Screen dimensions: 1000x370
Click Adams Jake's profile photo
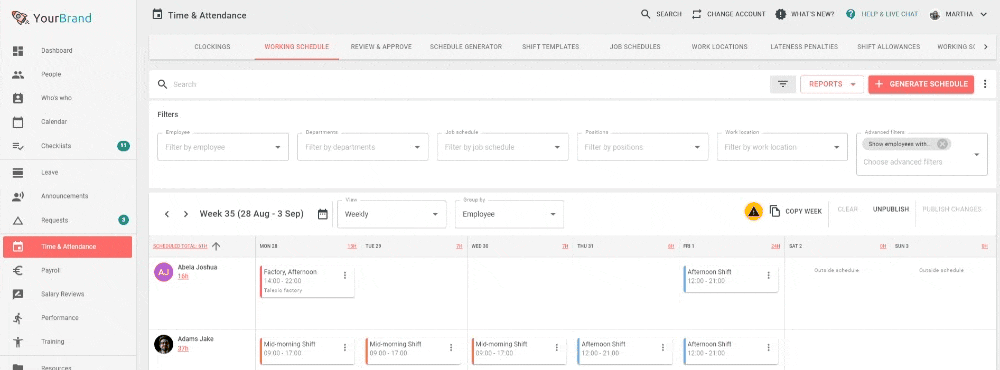pos(163,344)
